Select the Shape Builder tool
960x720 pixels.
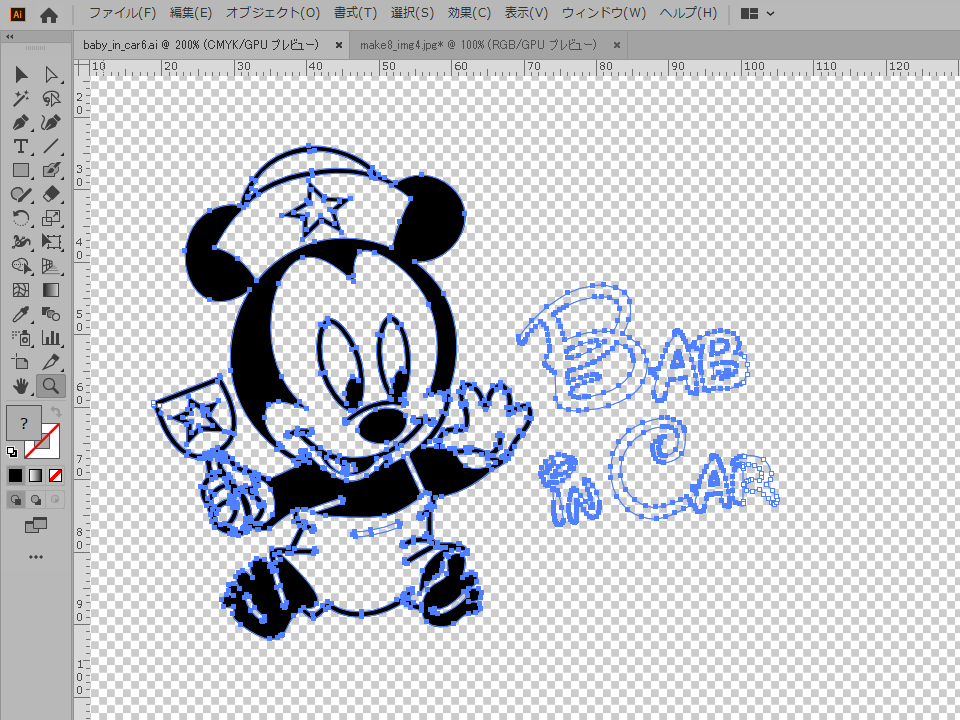point(21,266)
